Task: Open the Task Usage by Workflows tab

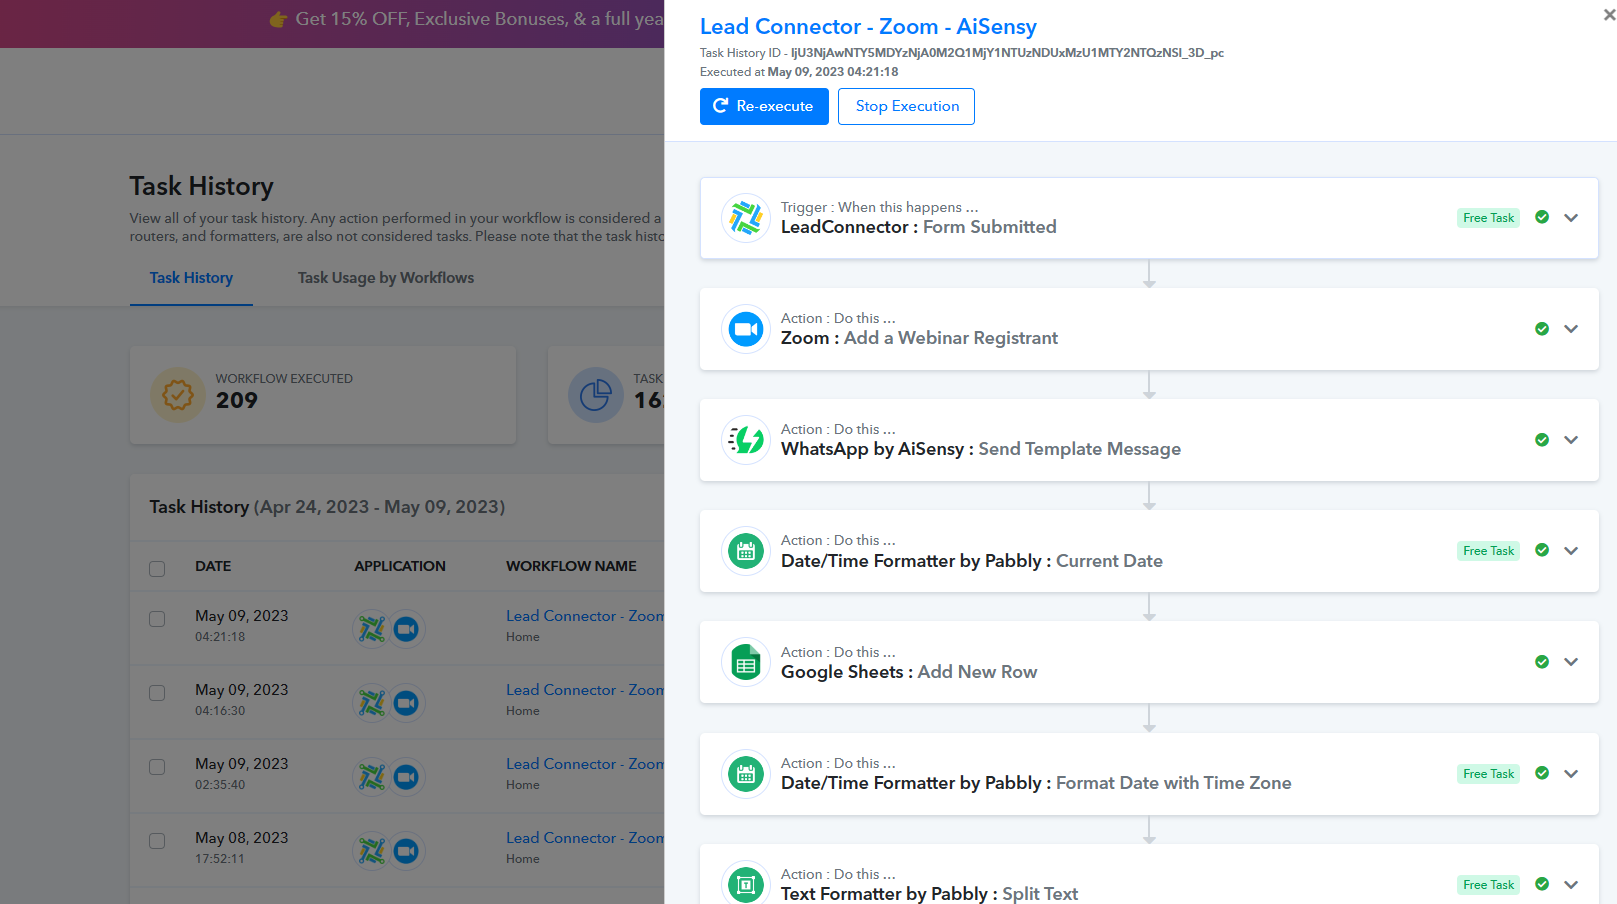Action: tap(386, 278)
